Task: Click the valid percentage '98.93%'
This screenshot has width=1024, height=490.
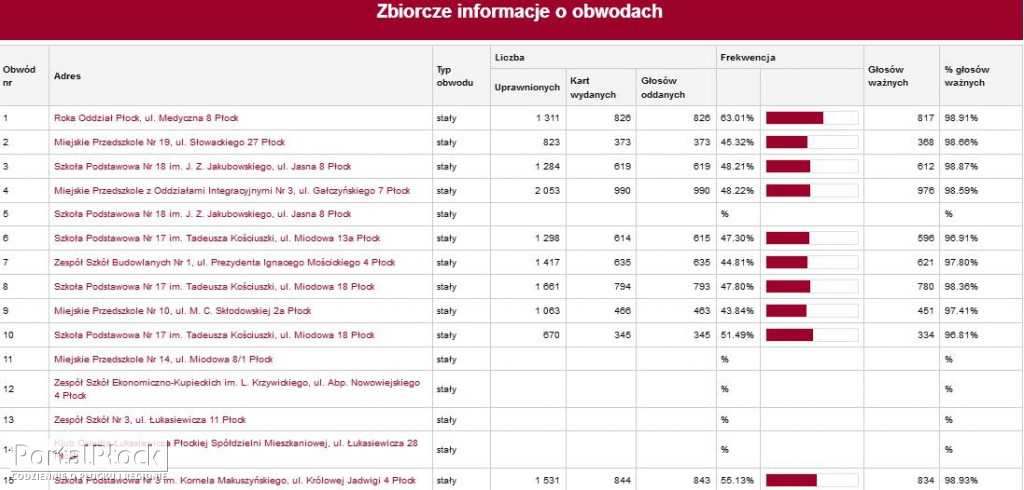Action: pos(961,480)
